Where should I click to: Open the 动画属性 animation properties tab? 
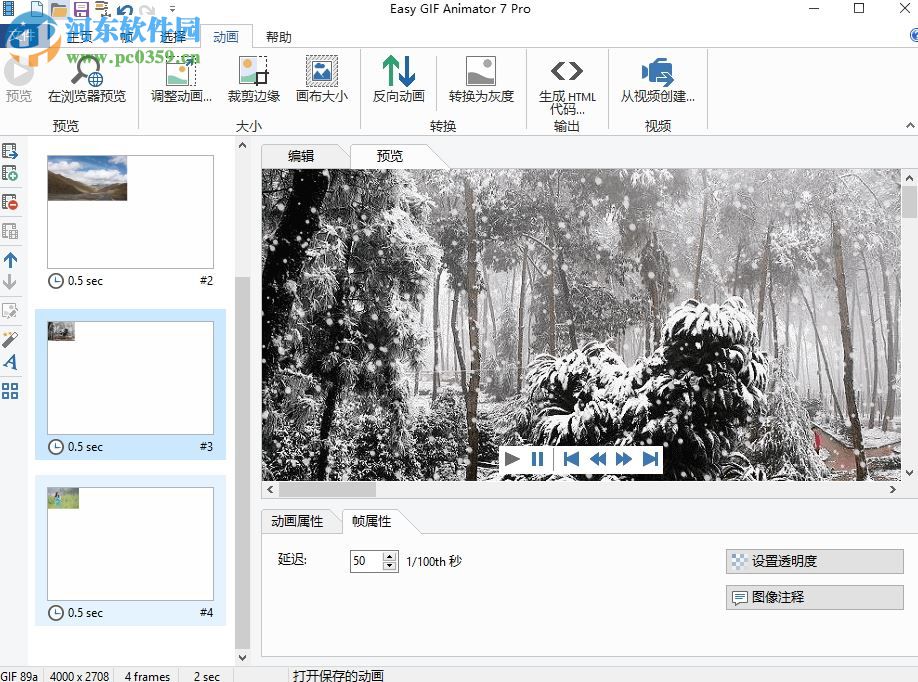click(x=299, y=521)
